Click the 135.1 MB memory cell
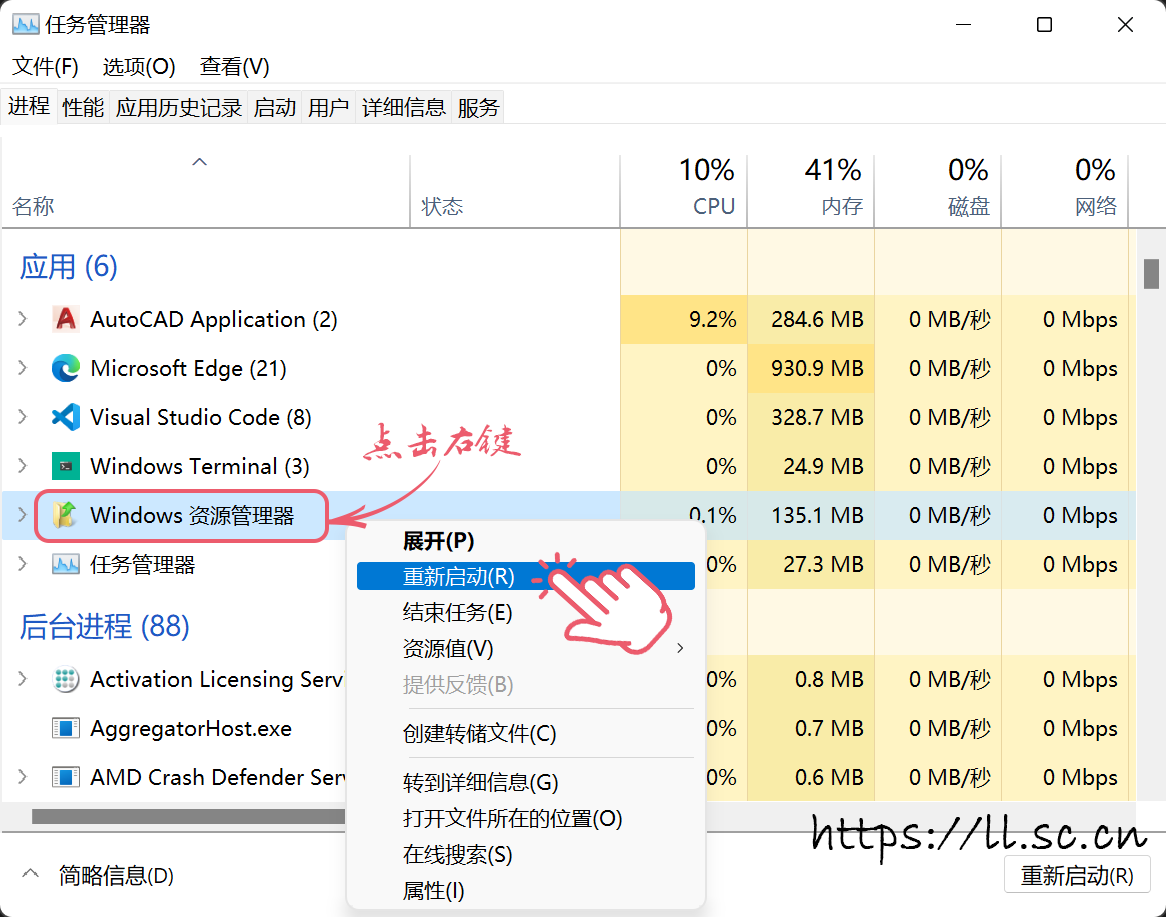The height and width of the screenshot is (917, 1166). coord(811,515)
